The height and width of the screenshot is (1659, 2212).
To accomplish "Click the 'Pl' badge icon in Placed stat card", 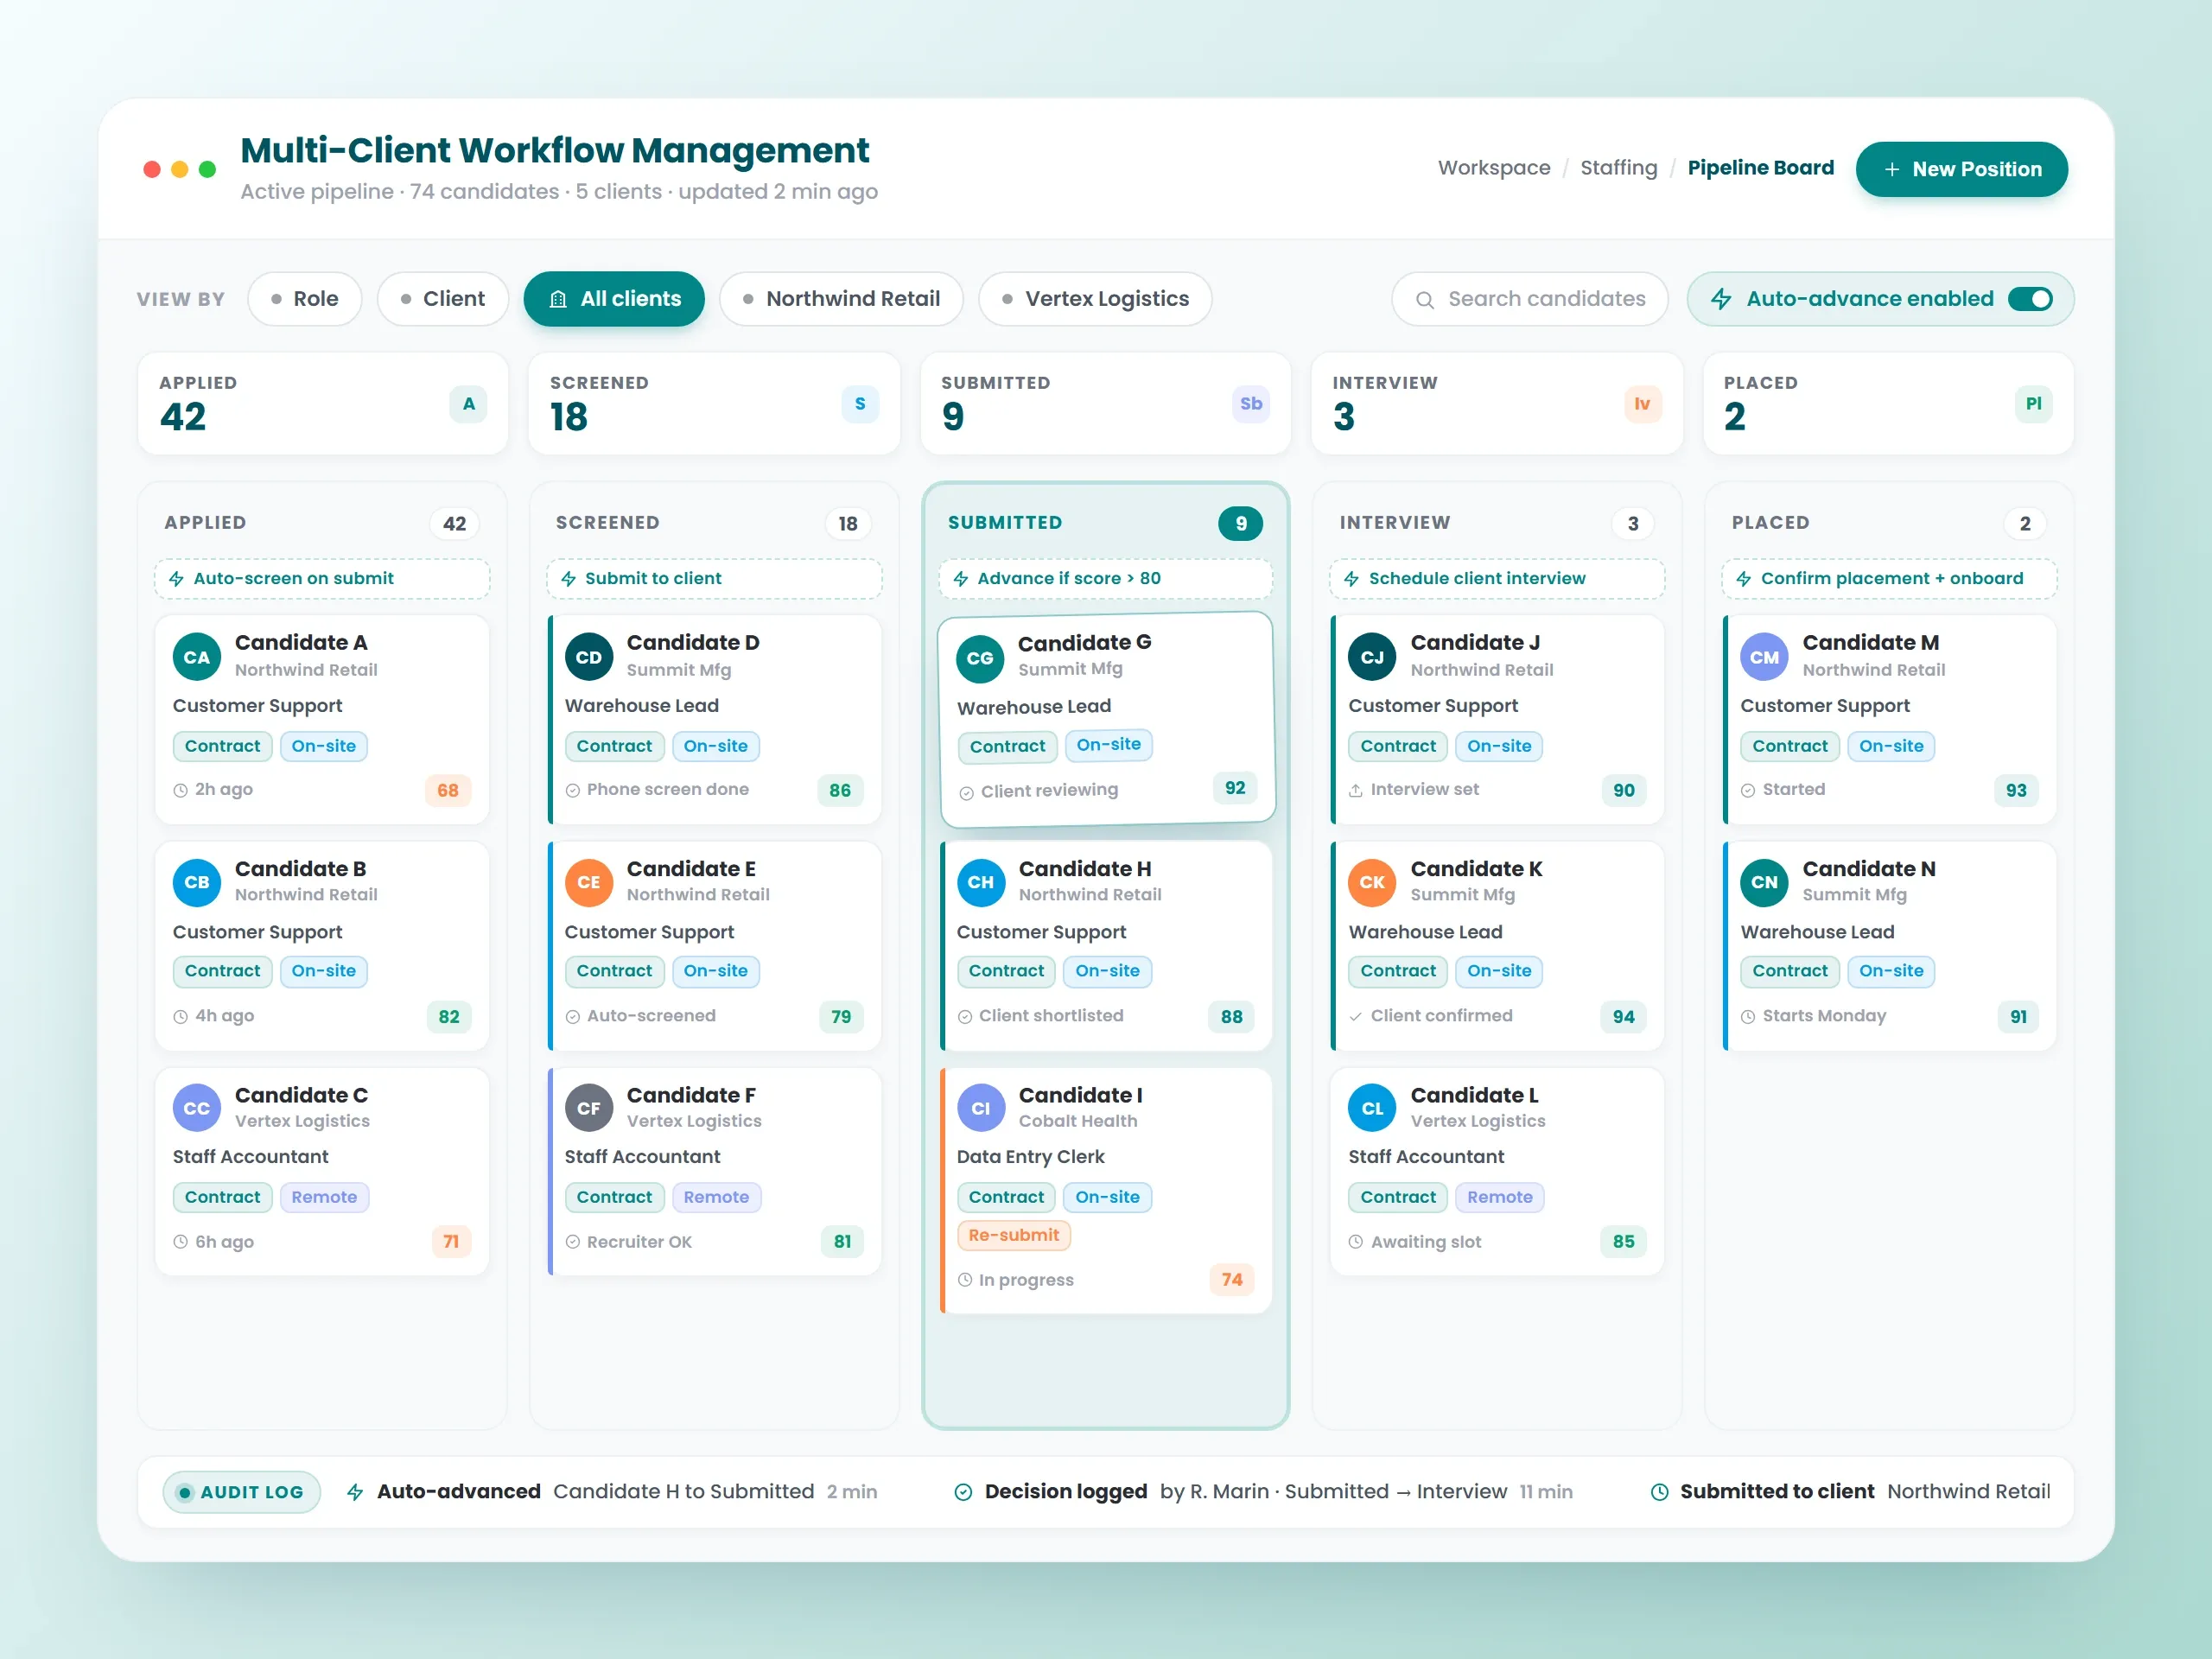I will 2033,404.
